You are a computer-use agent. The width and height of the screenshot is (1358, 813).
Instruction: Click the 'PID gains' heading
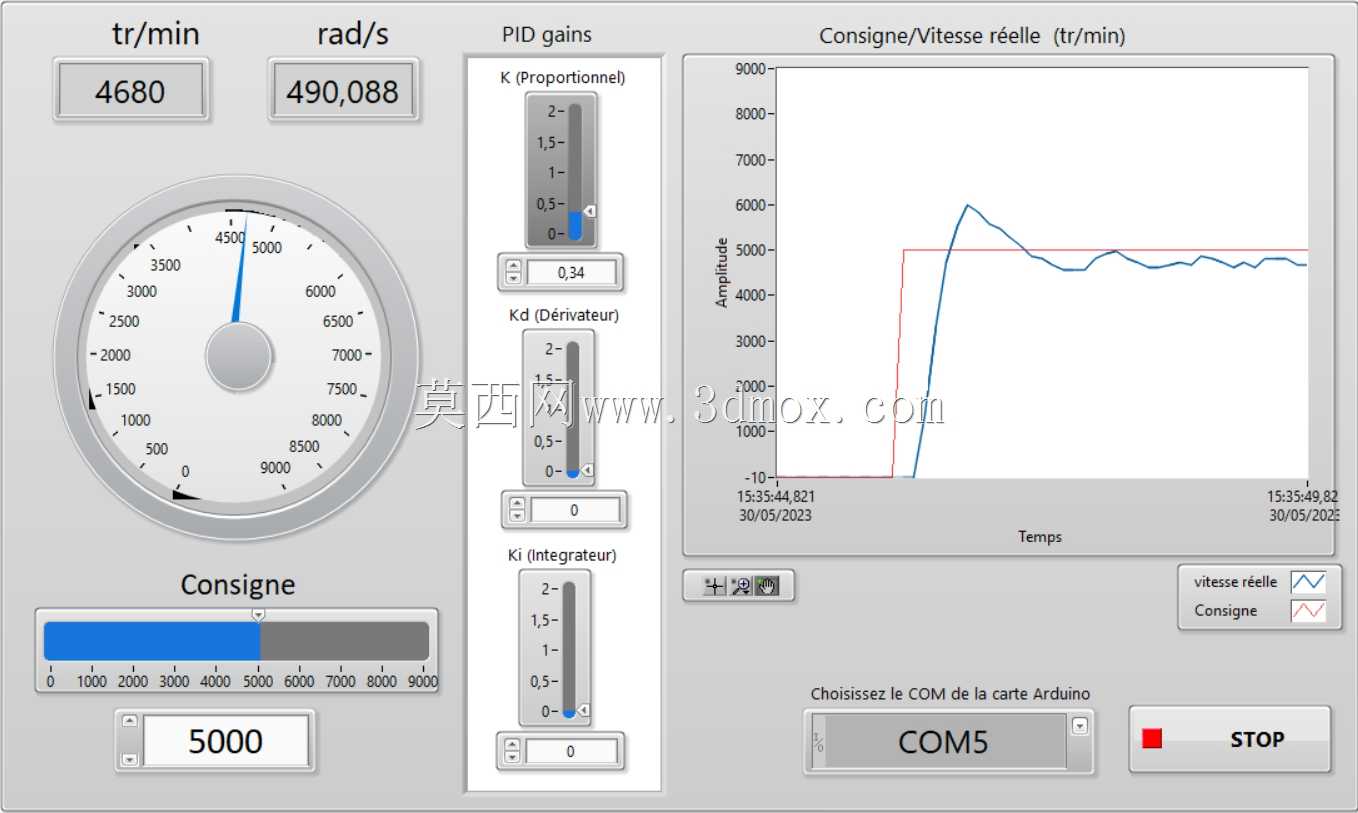click(x=547, y=35)
